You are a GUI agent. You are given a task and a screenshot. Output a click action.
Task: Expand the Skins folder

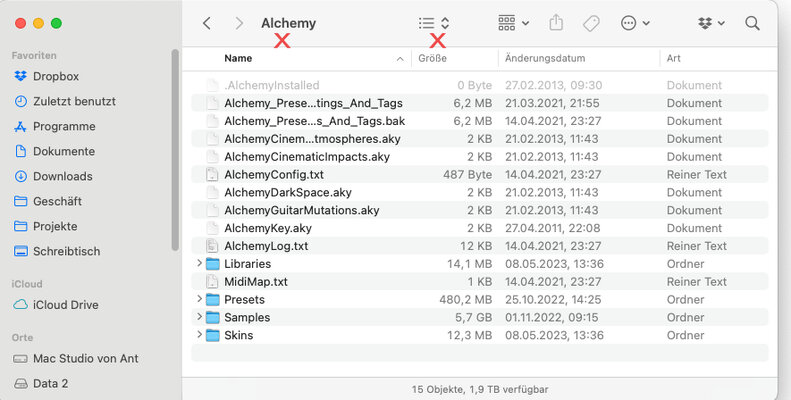pos(199,335)
